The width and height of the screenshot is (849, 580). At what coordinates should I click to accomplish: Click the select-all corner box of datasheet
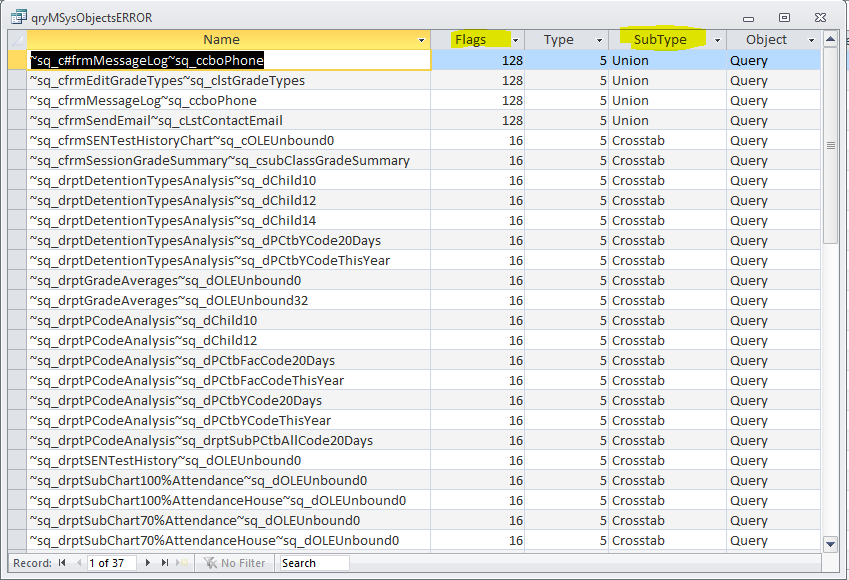[17, 40]
